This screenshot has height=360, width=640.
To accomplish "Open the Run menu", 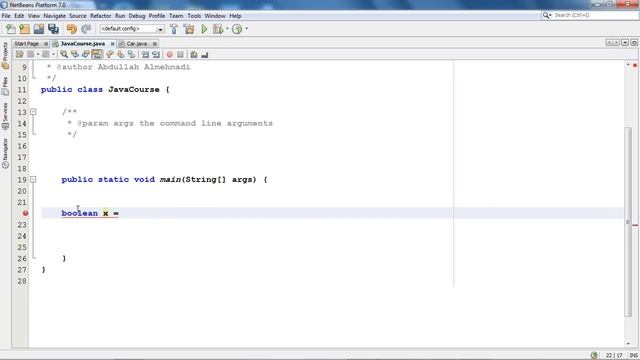I will (120, 16).
